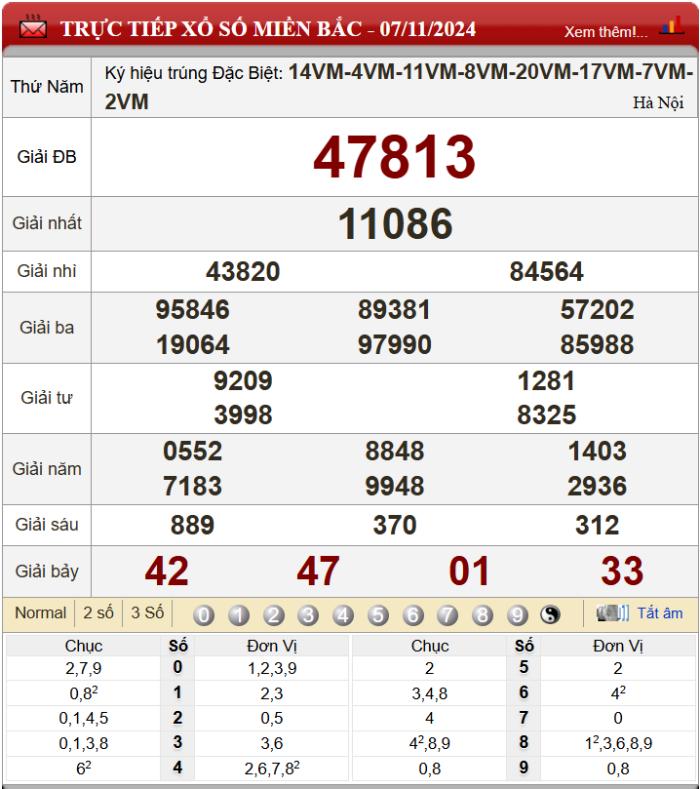
Task: Click Chục value 0,1,4,5 for row 2
Action: [x=84, y=718]
